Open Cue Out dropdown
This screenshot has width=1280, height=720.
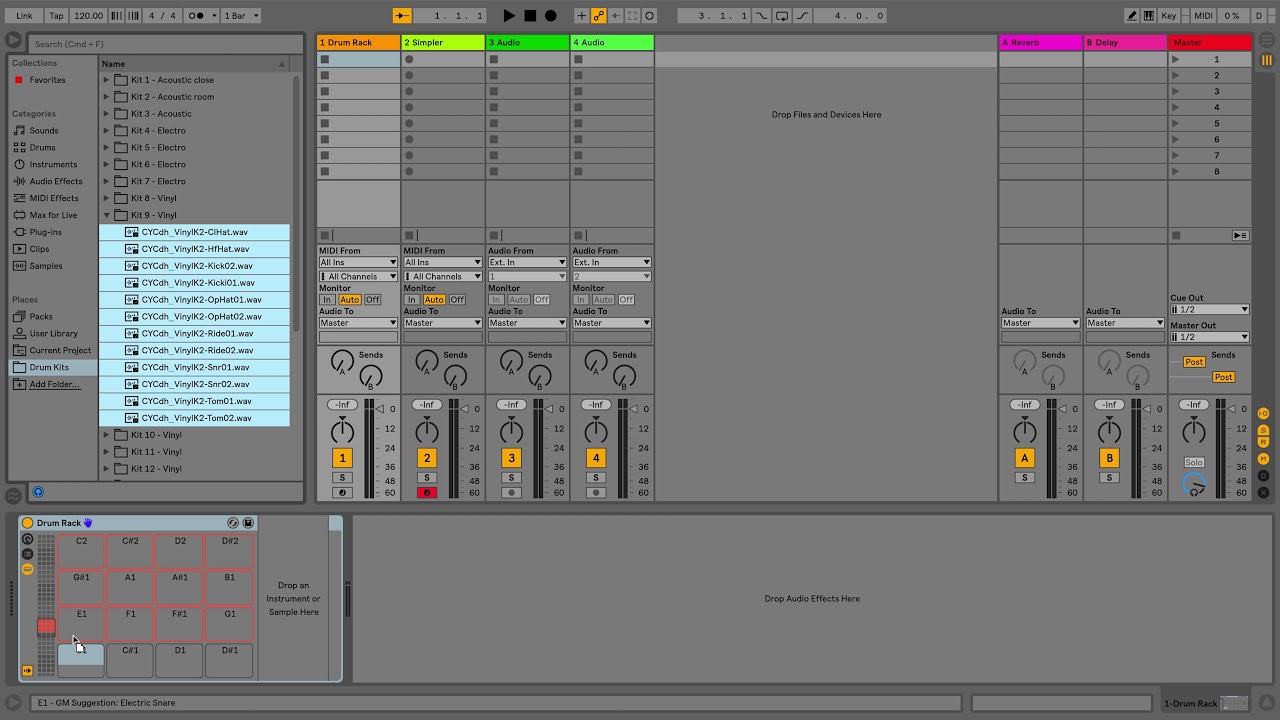pos(1210,310)
